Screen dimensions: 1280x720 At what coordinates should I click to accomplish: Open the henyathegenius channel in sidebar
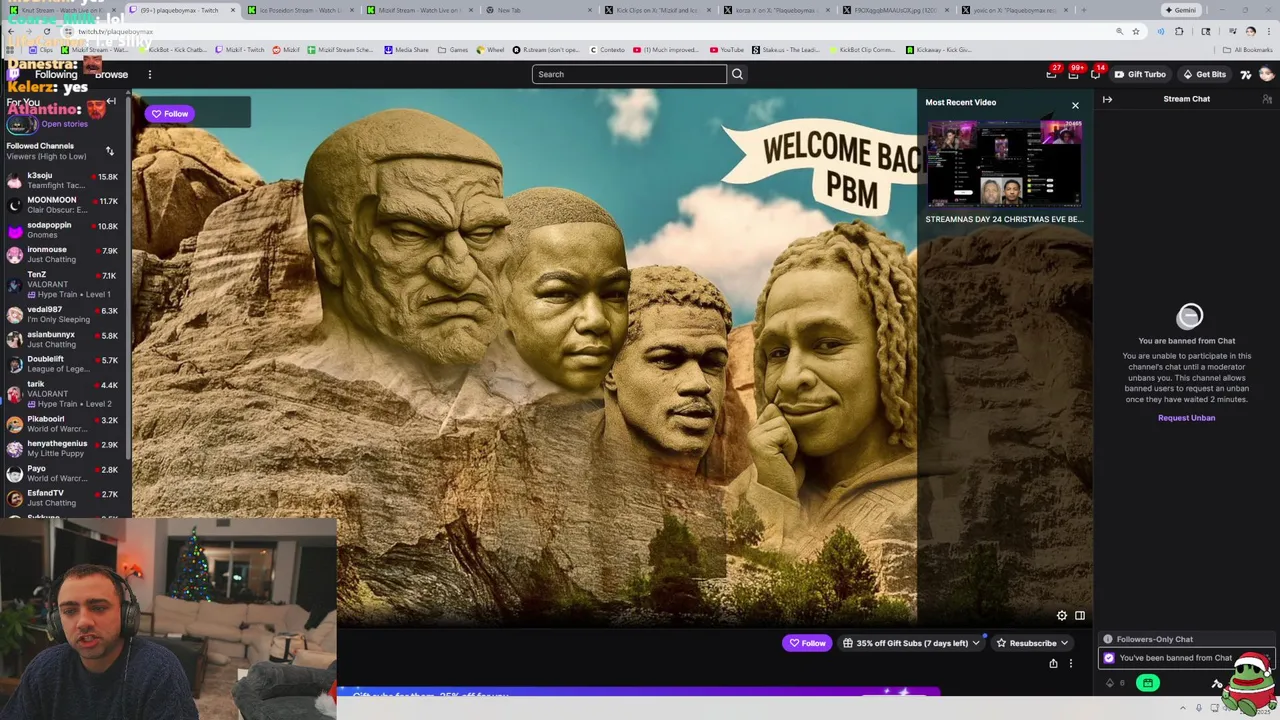(64, 448)
